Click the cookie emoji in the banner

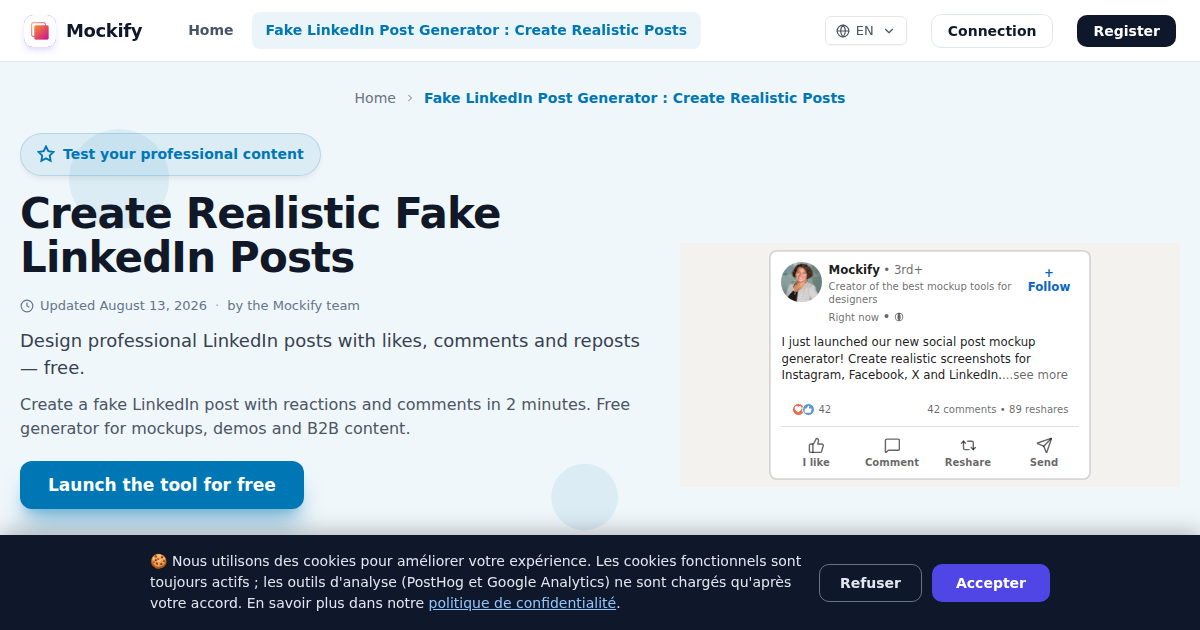(158, 561)
